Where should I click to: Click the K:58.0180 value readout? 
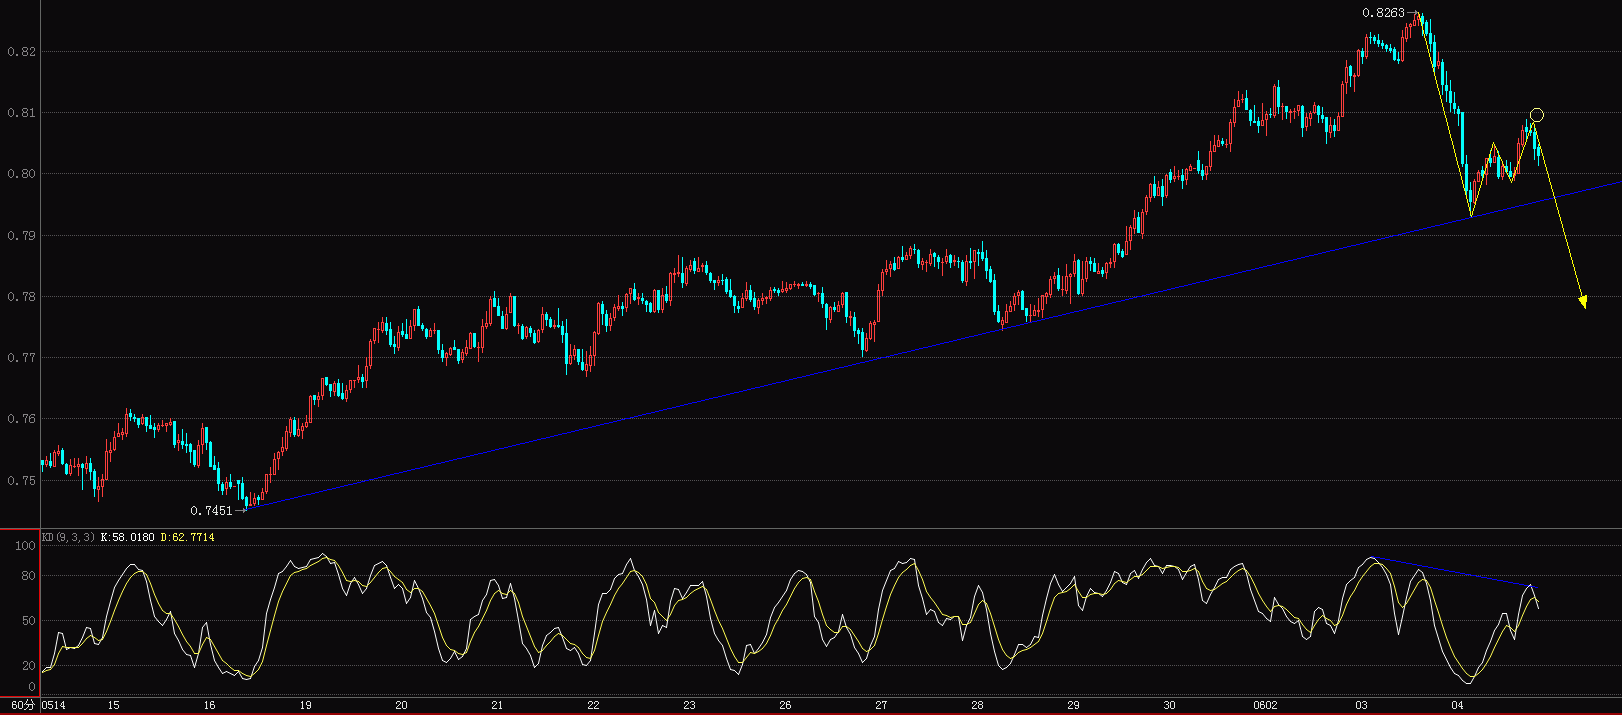[x=127, y=537]
